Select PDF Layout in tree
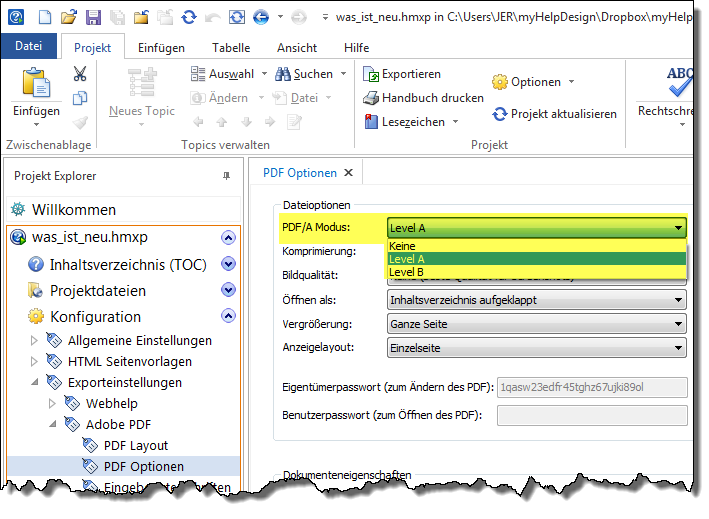The image size is (709, 519). point(136,445)
